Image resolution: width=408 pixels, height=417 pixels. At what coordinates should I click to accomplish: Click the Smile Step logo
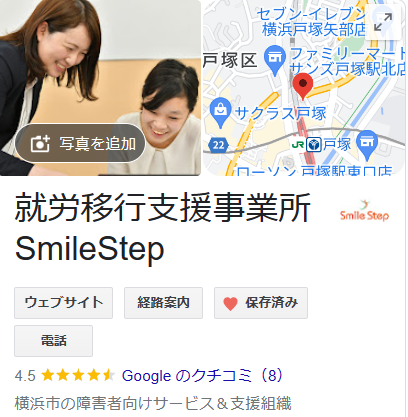[364, 211]
